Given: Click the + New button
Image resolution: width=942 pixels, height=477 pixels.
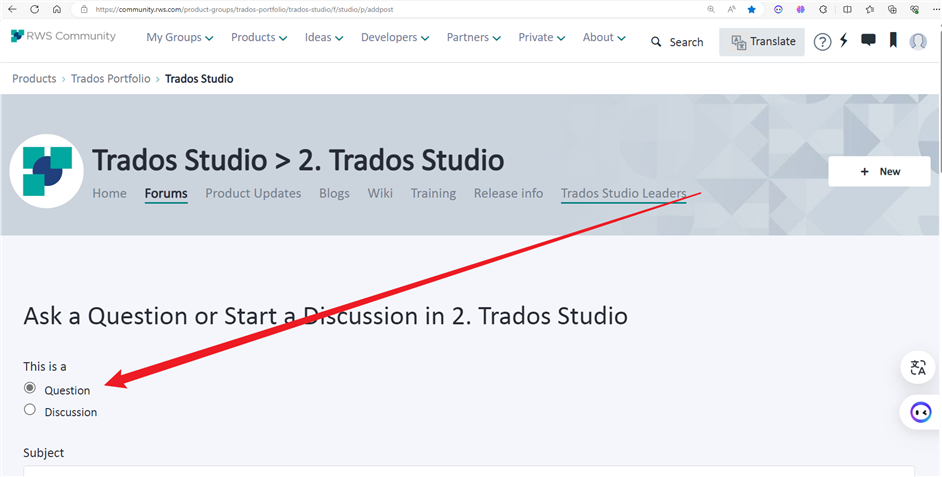Looking at the screenshot, I should 880,171.
